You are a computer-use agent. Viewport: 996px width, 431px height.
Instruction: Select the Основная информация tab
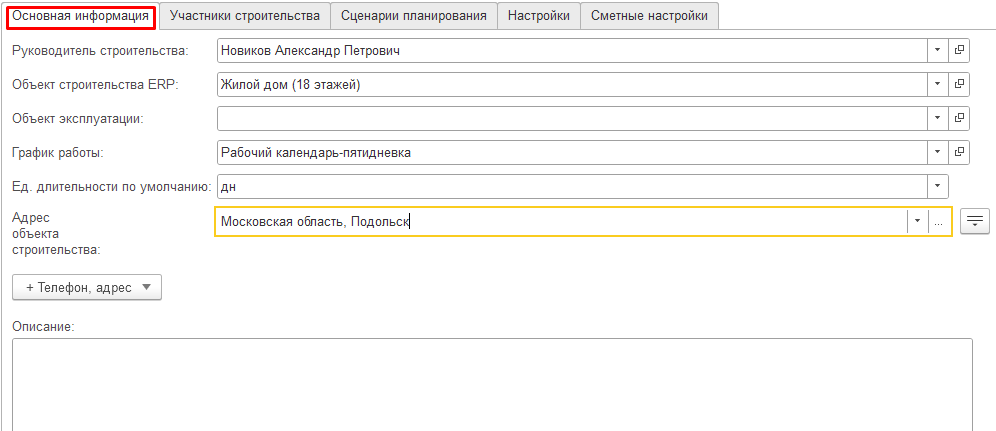(x=80, y=16)
